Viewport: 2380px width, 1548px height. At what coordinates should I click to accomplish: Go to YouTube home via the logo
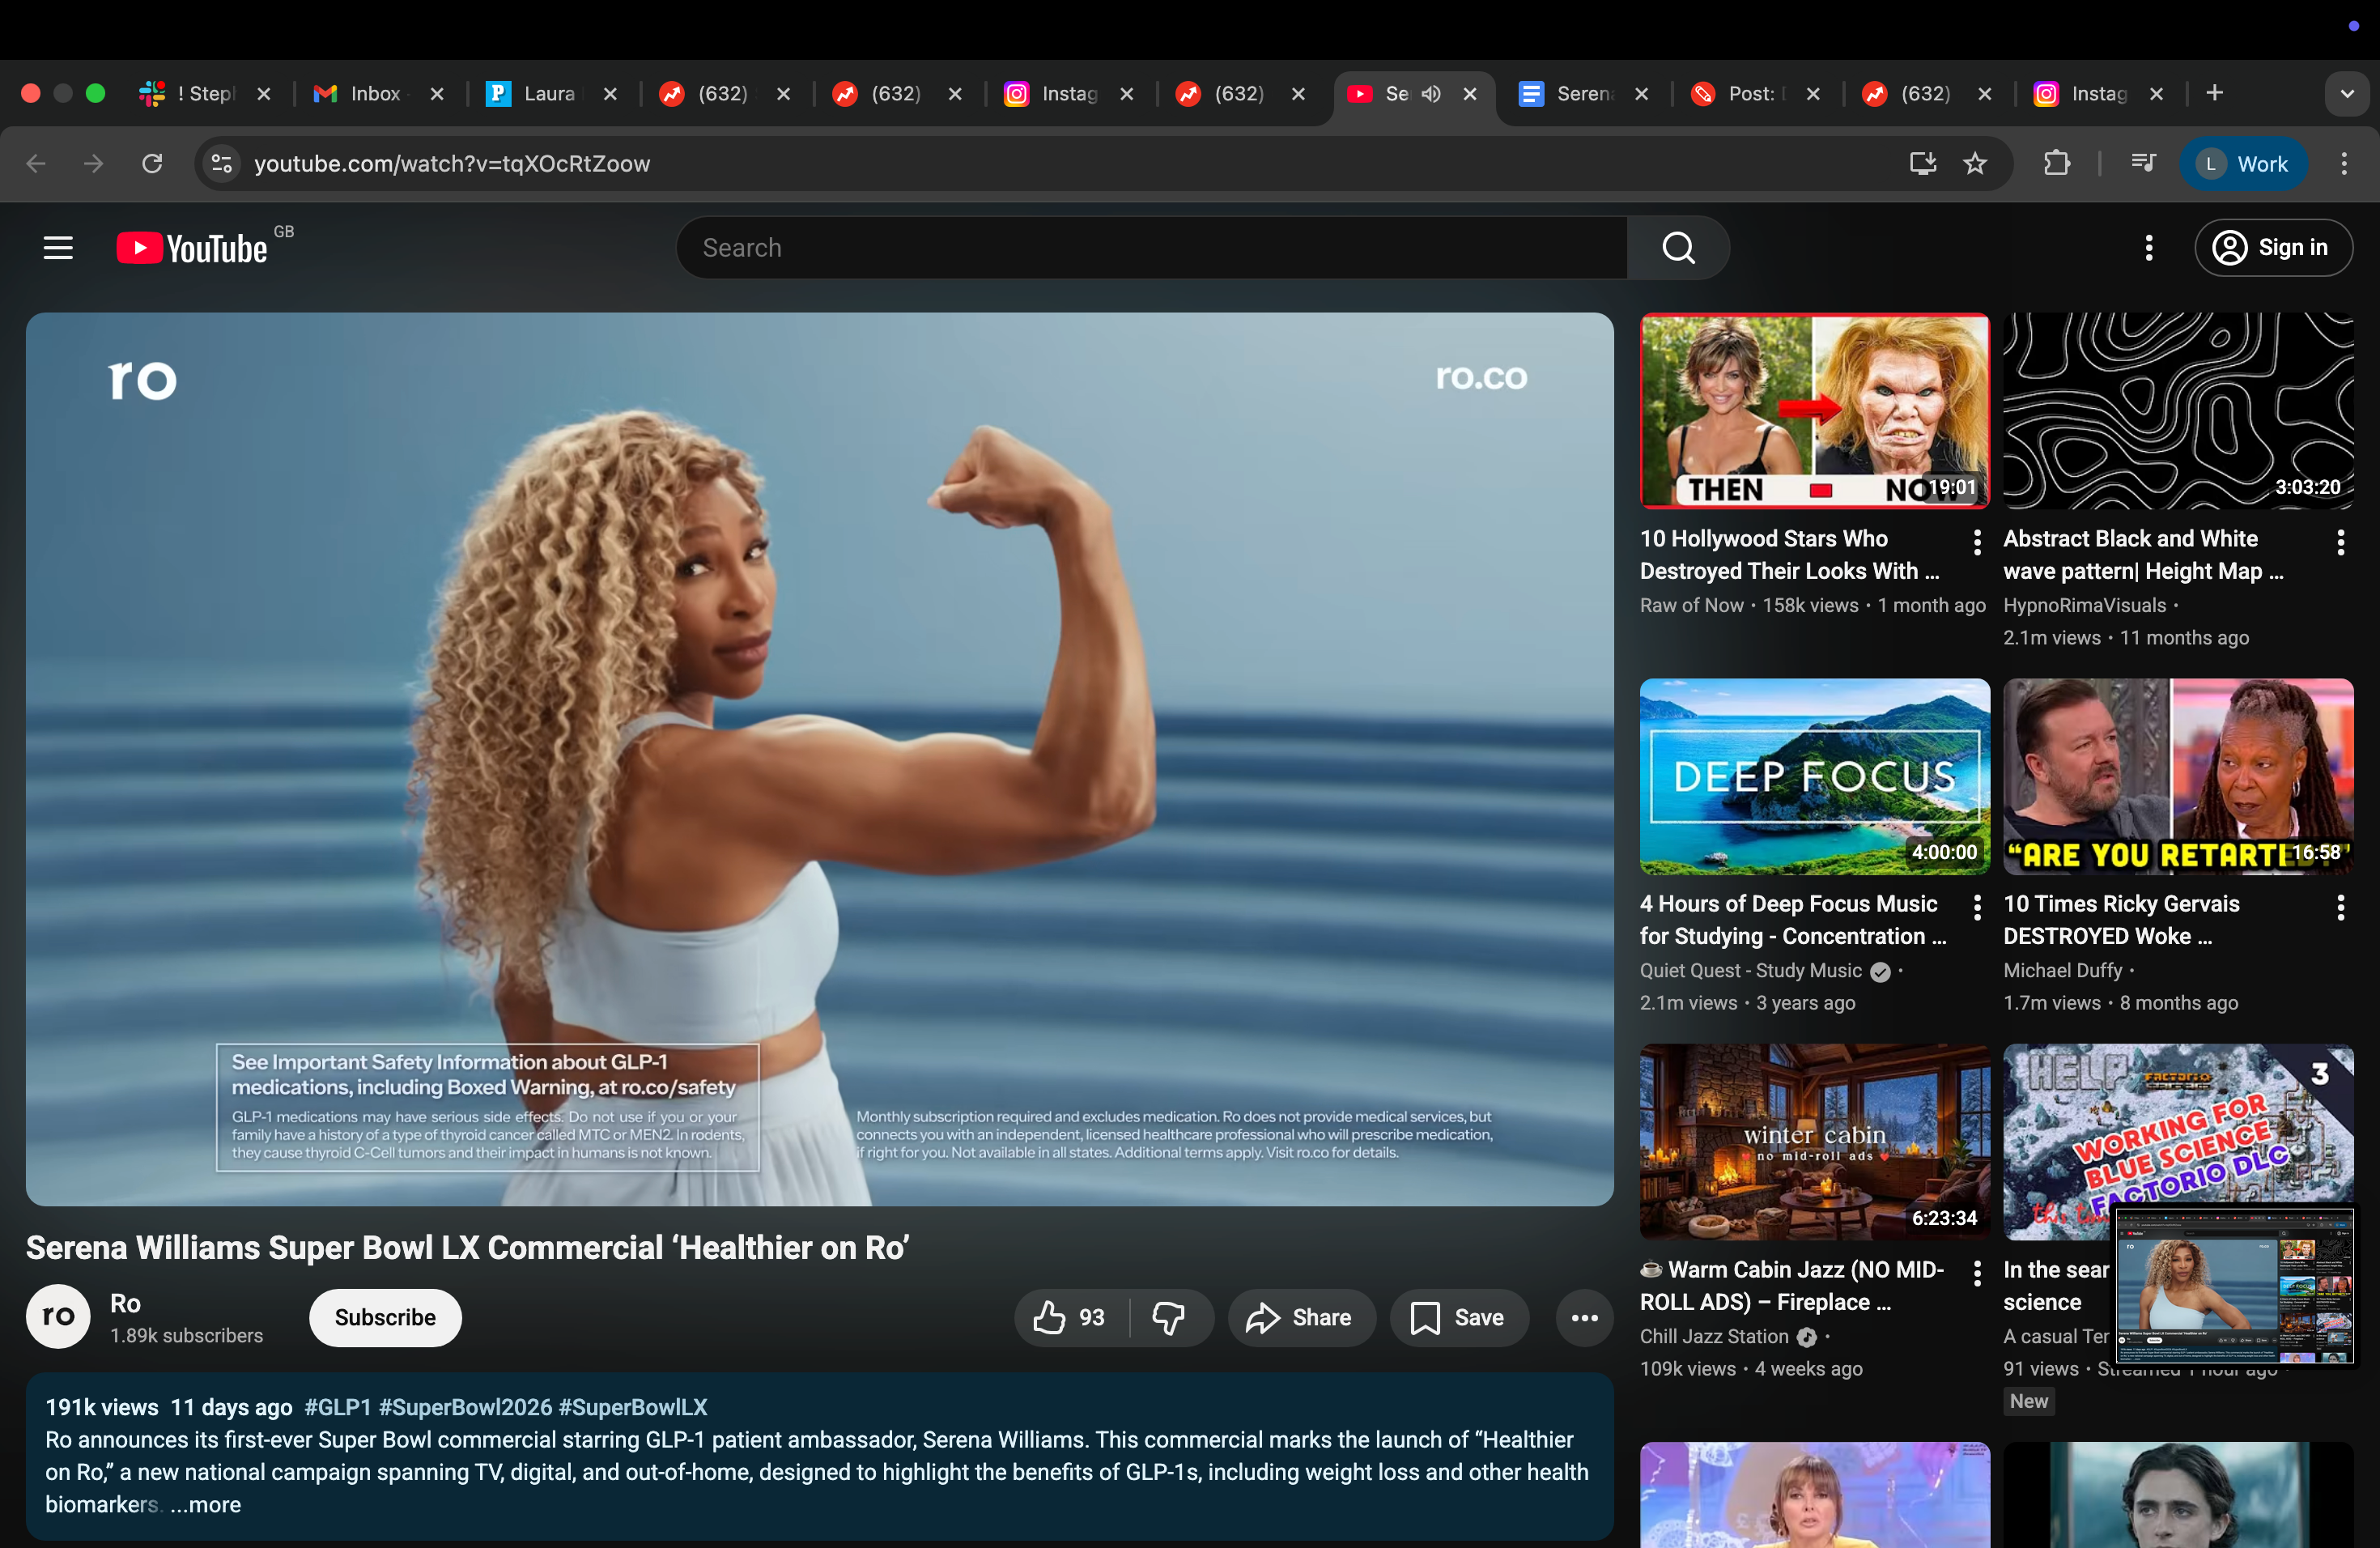[192, 248]
